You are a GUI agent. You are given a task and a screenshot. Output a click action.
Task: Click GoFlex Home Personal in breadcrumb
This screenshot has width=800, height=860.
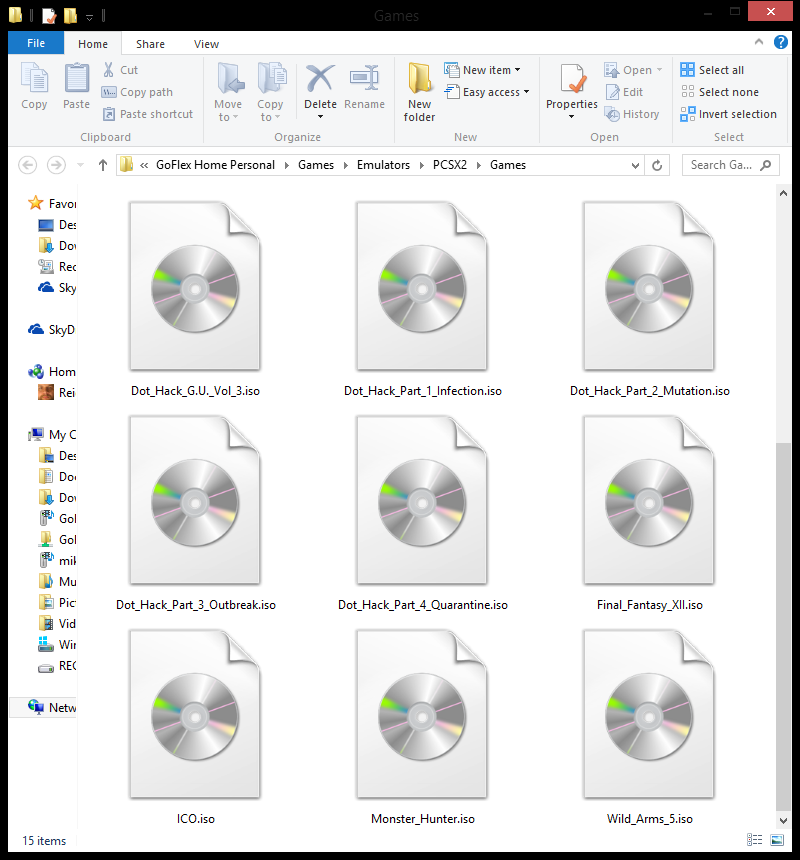[x=215, y=165]
